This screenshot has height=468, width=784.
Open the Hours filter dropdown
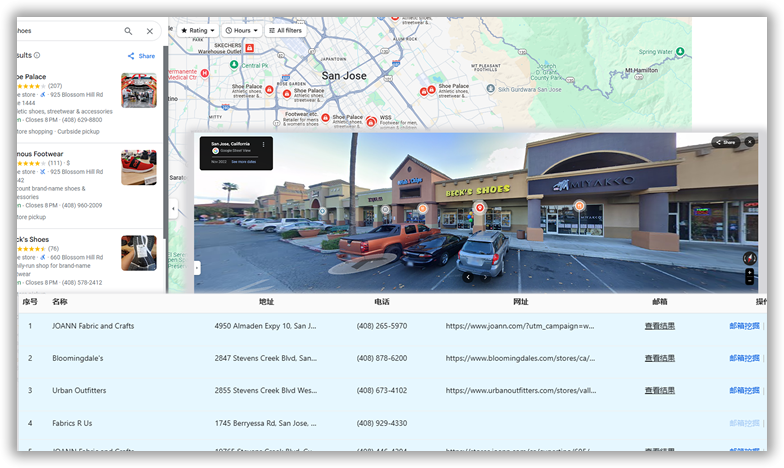pos(242,30)
